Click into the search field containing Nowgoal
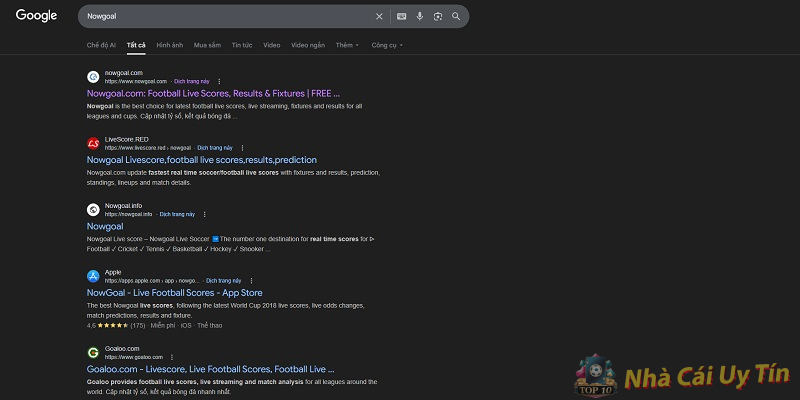The image size is (800, 400). tap(220, 16)
